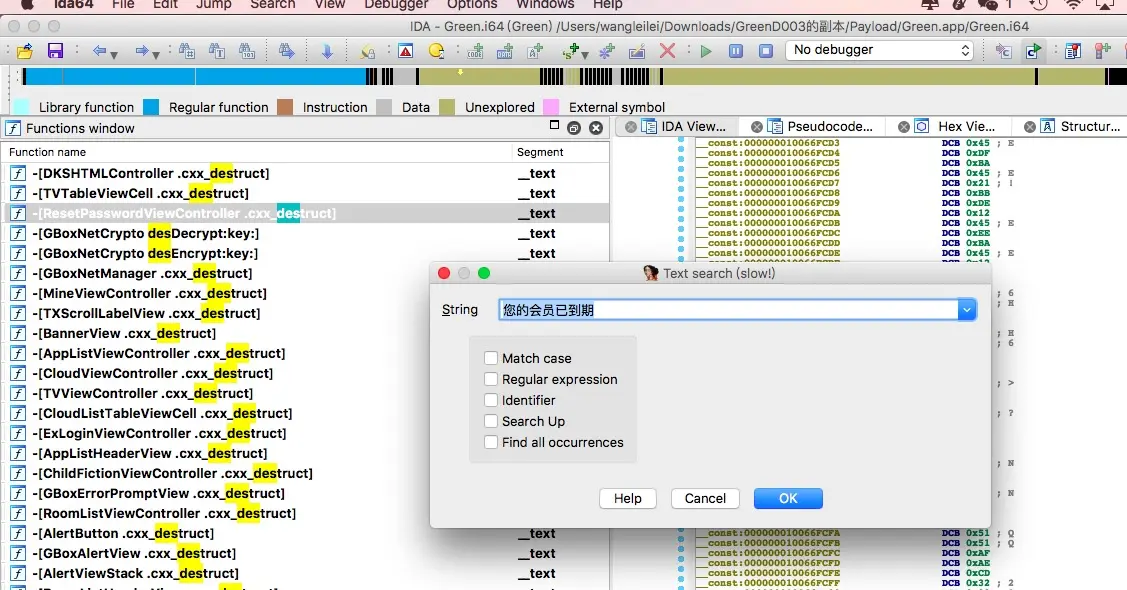Cancel the text search dialog
Screen dimensions: 1127x590
(705, 498)
